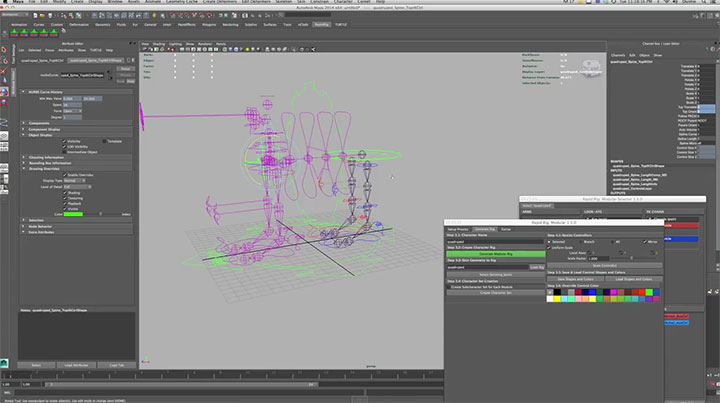Expand the Node Behavior section
720x403 pixels.
(x=23, y=226)
